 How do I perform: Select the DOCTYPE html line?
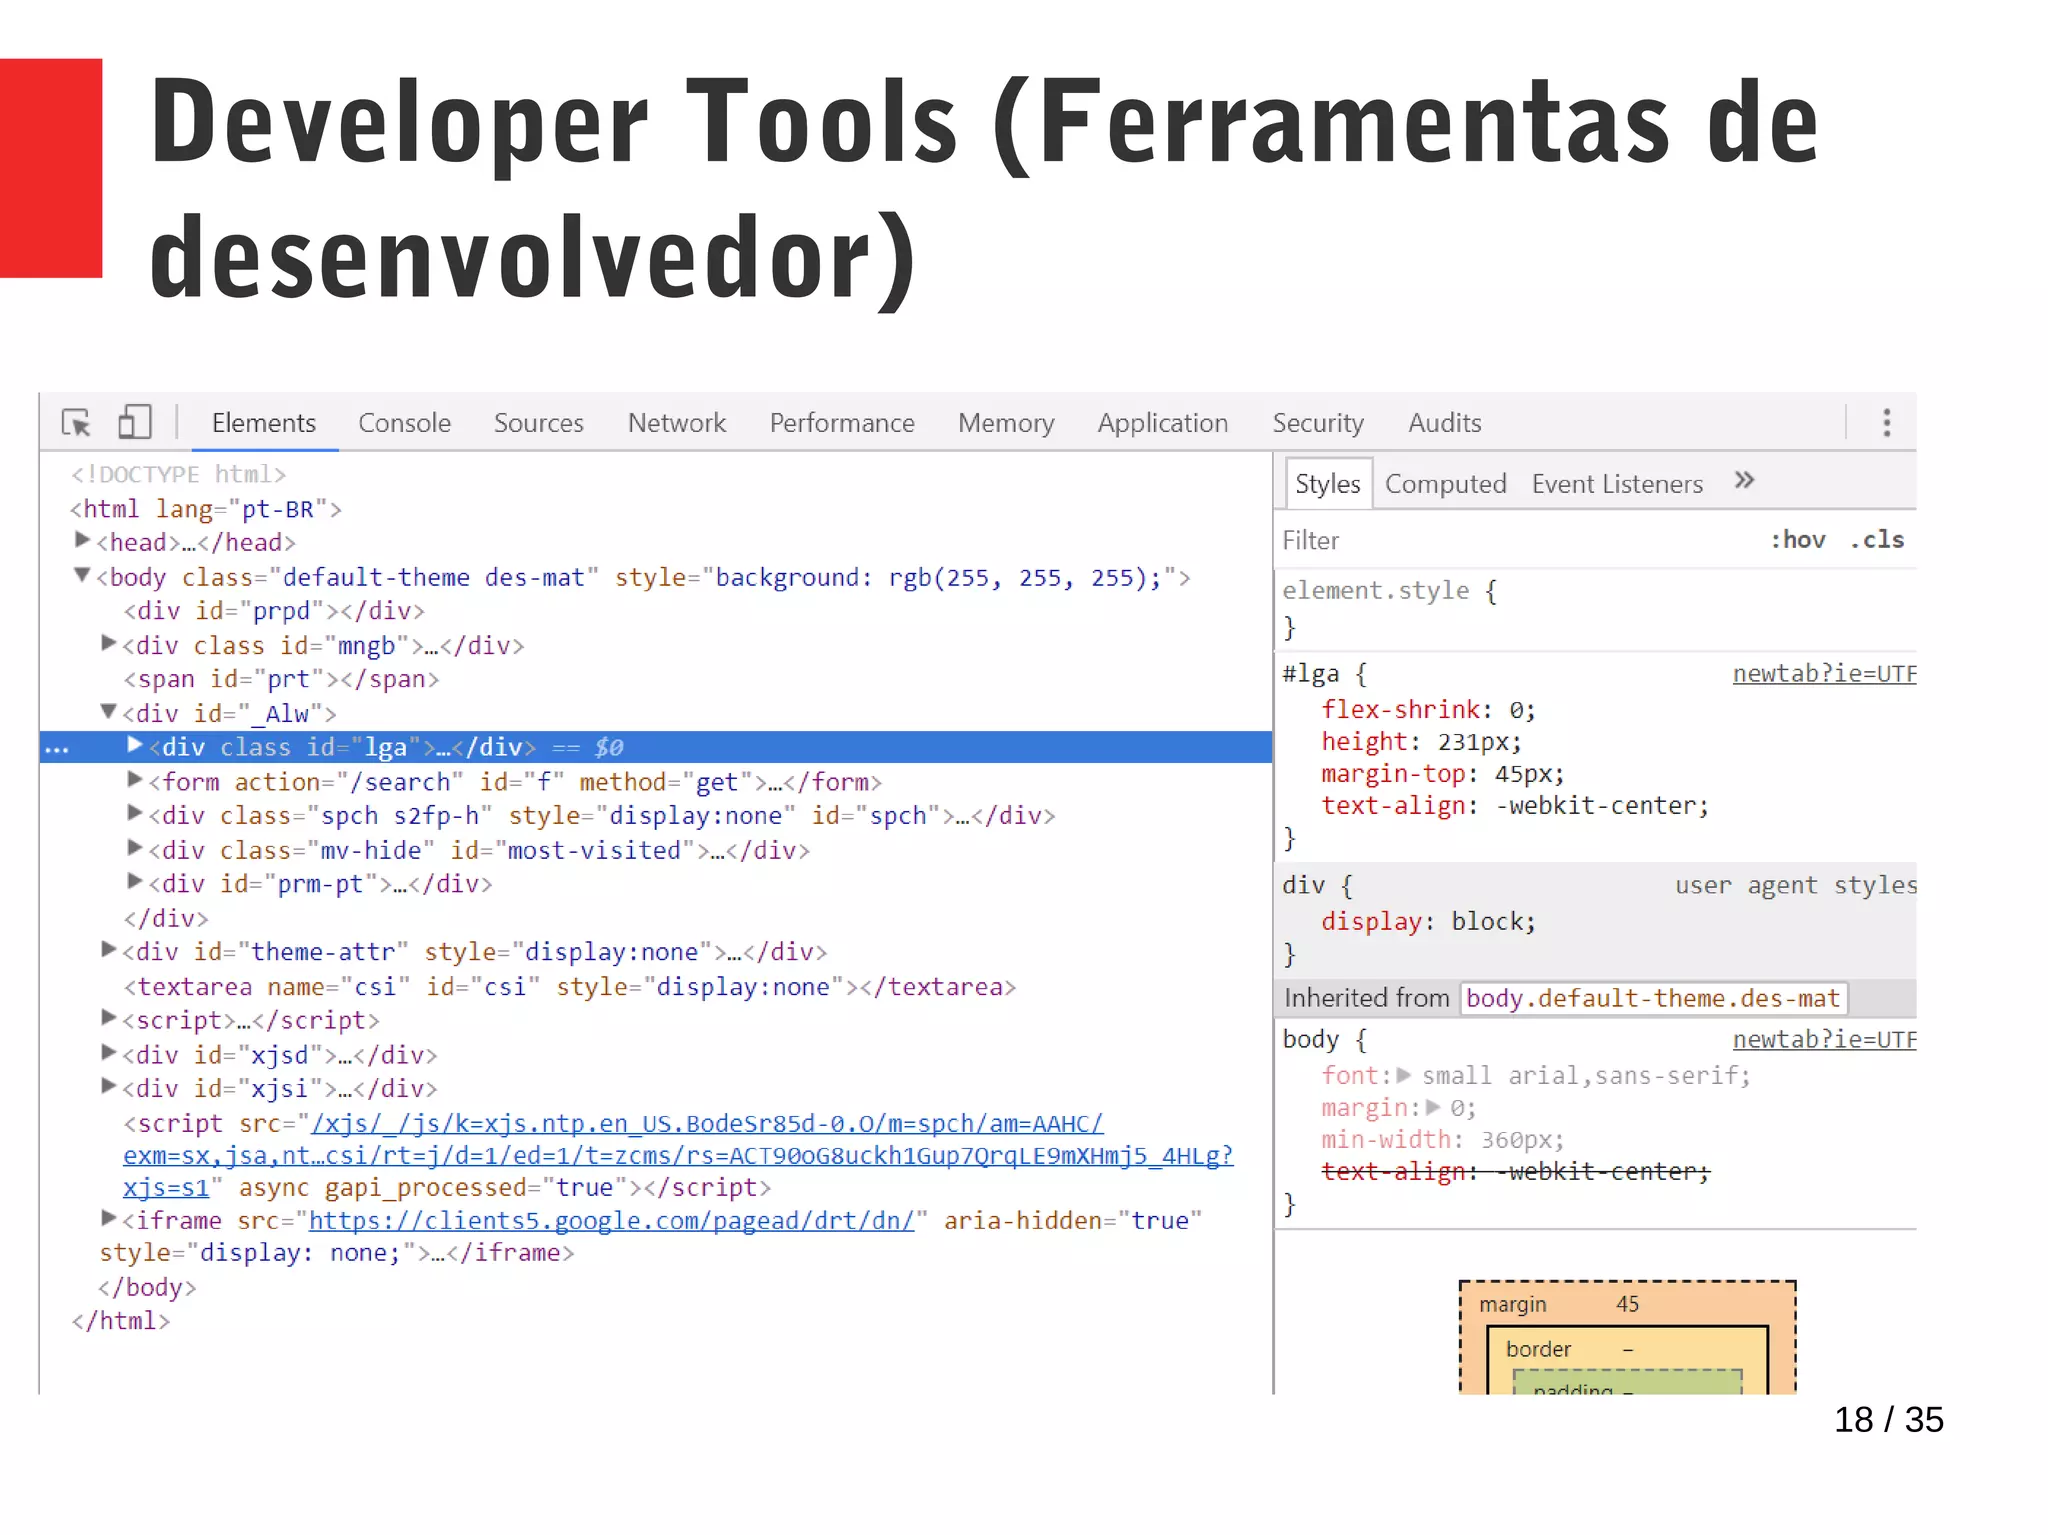pyautogui.click(x=178, y=474)
